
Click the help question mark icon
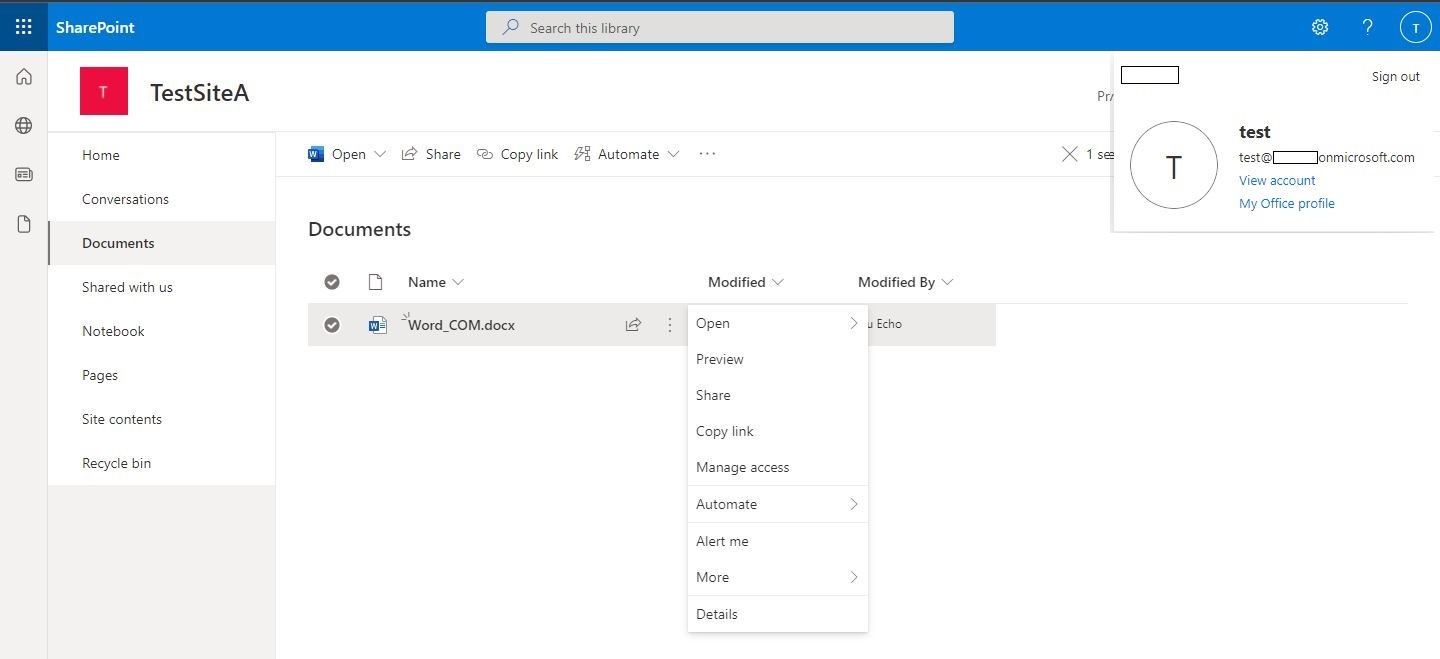1368,27
